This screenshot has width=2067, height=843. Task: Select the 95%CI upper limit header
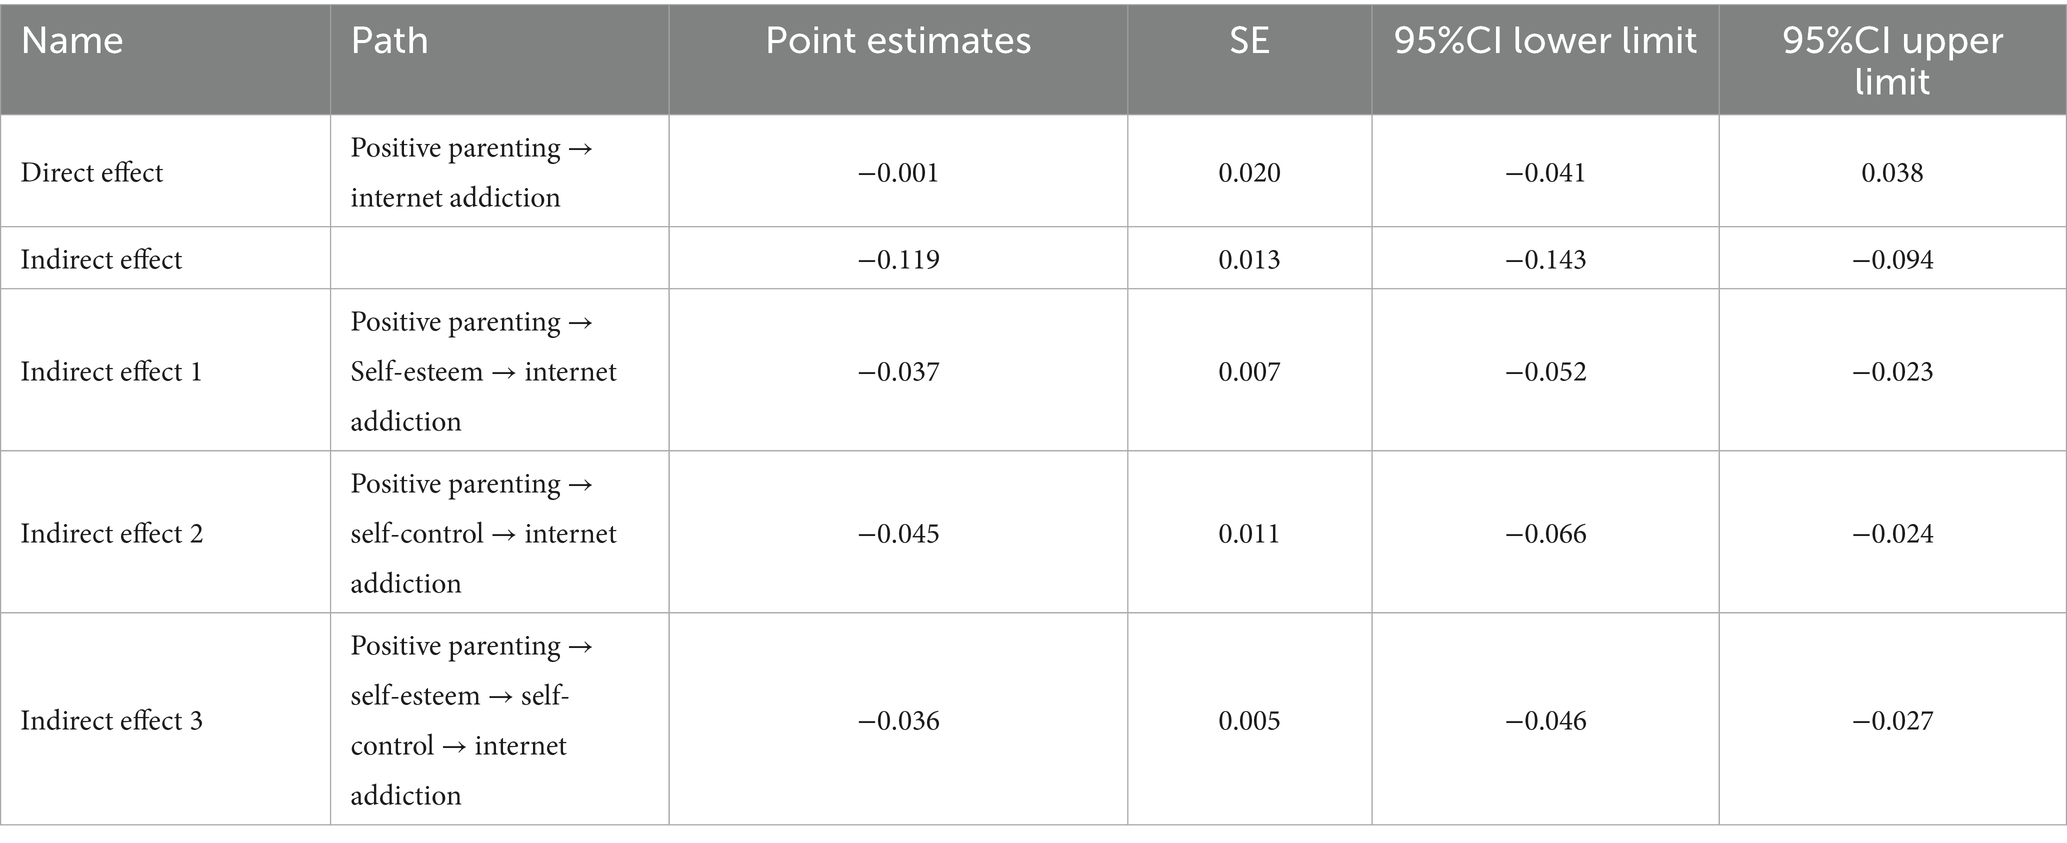tap(1892, 60)
